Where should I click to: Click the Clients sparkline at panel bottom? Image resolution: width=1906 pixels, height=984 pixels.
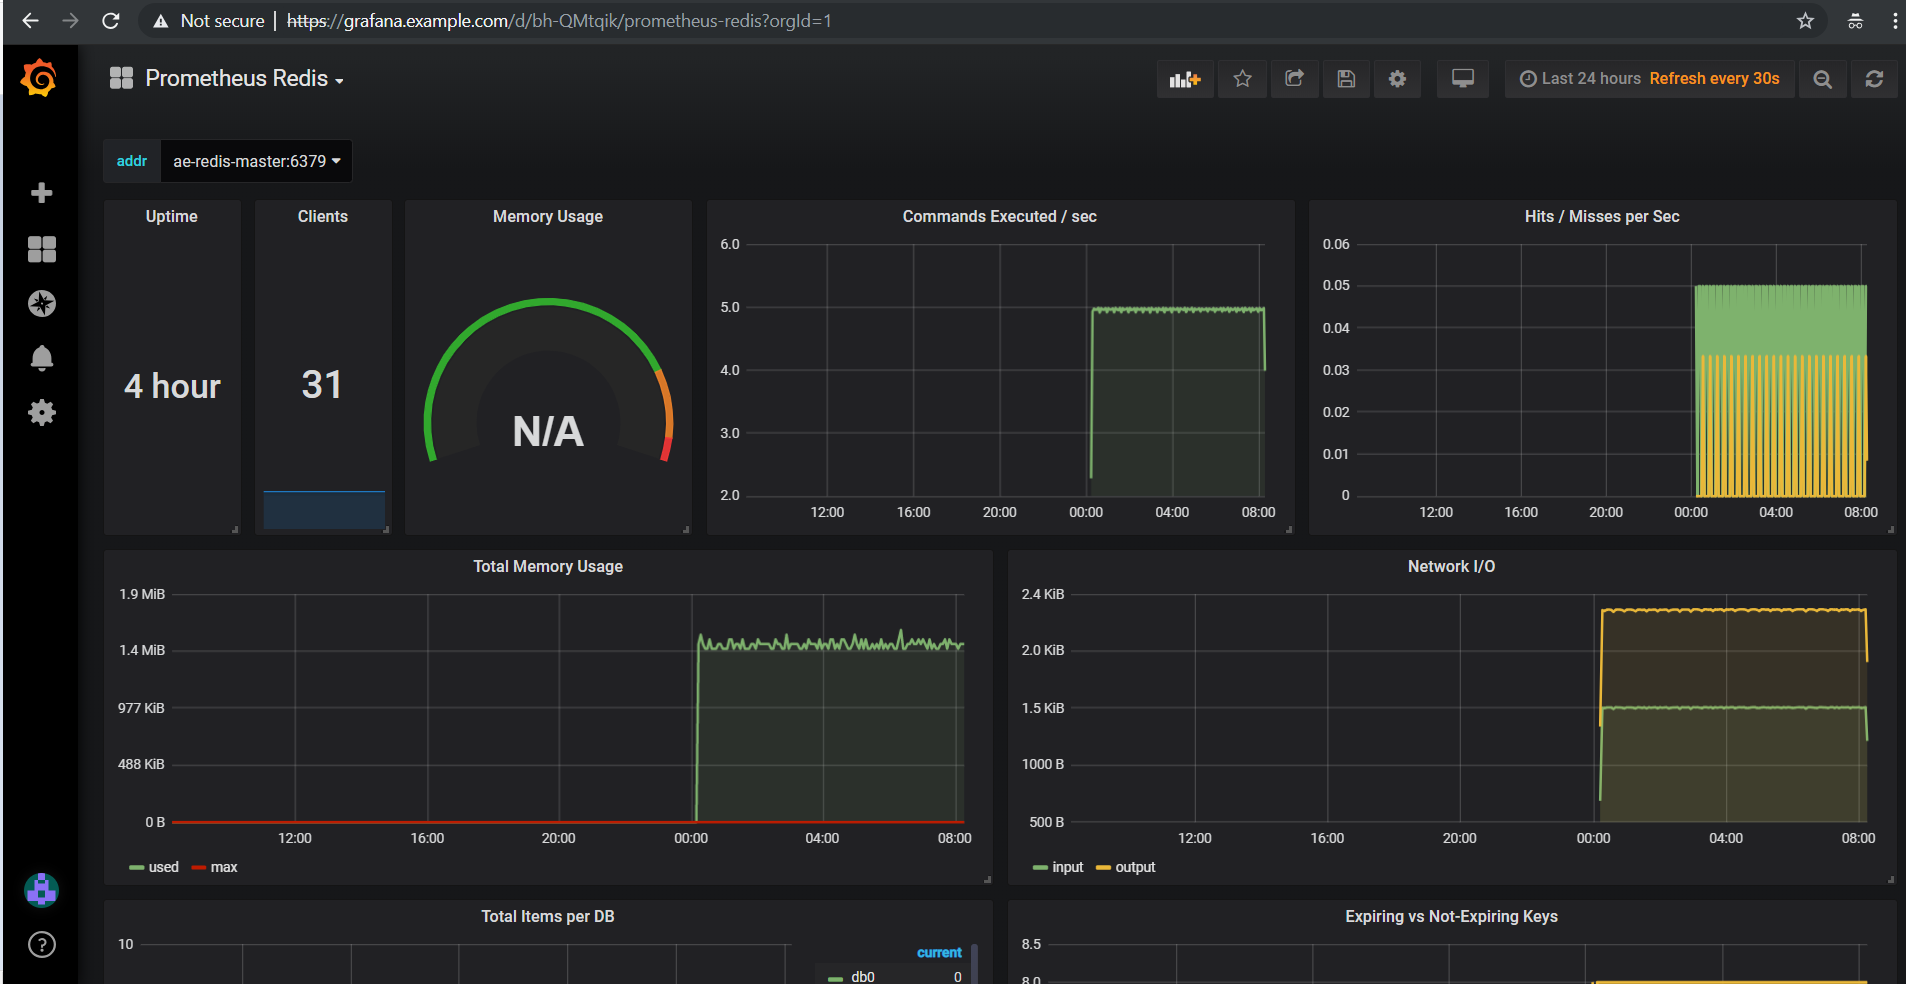tap(324, 509)
